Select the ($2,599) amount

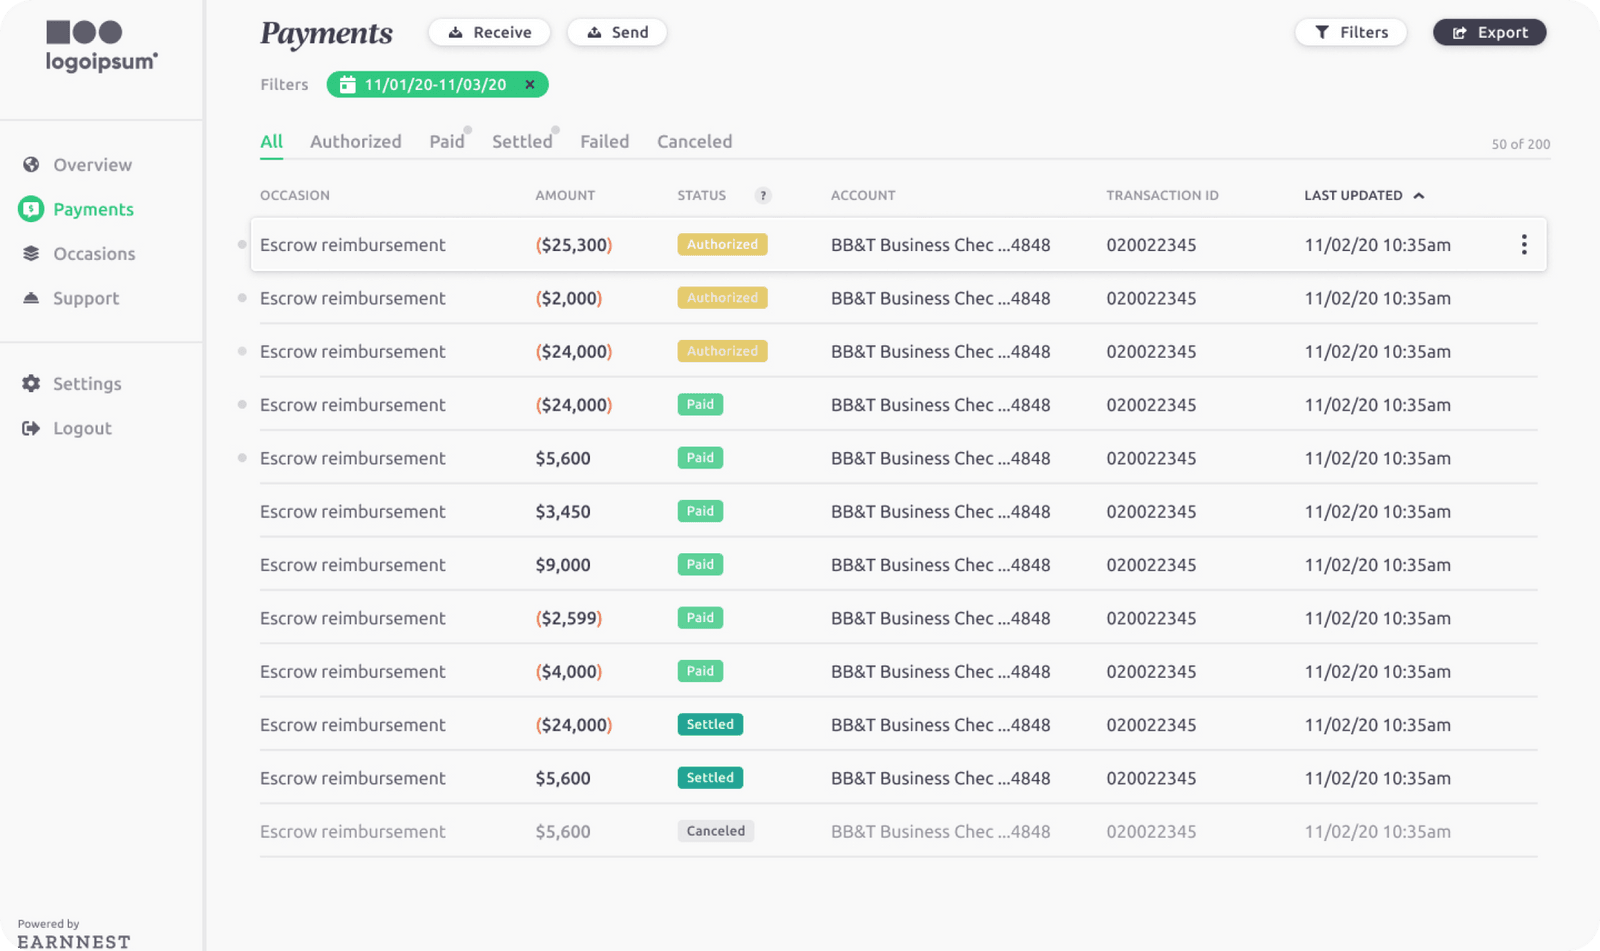click(x=569, y=618)
